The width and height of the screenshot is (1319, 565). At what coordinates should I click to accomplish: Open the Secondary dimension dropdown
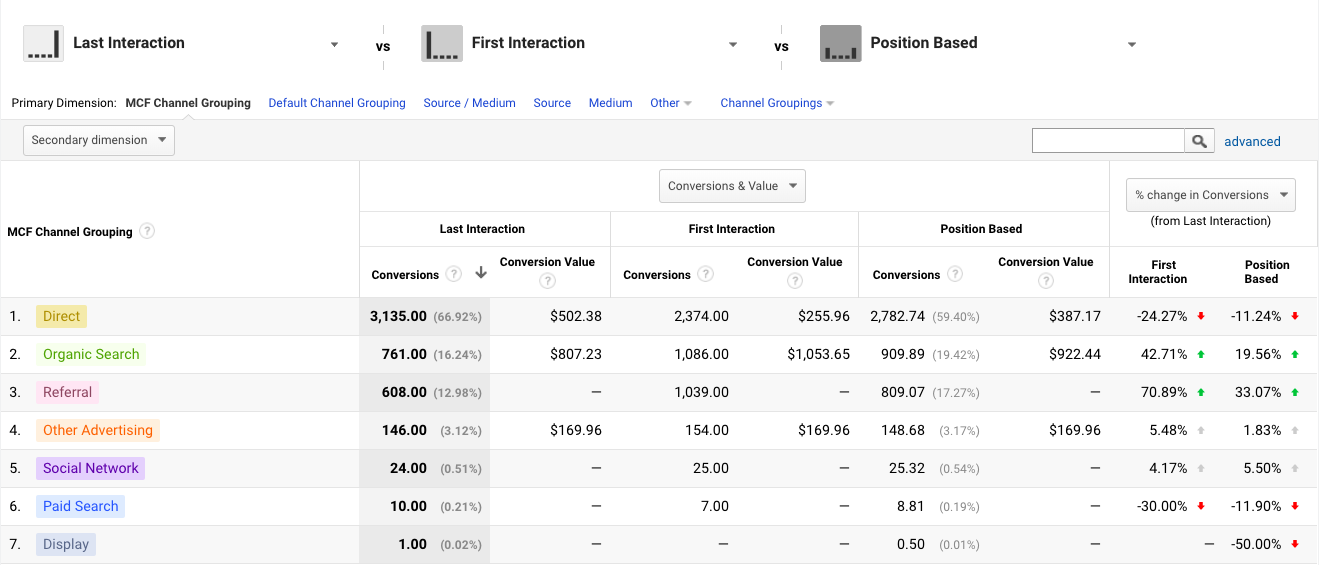pyautogui.click(x=99, y=140)
